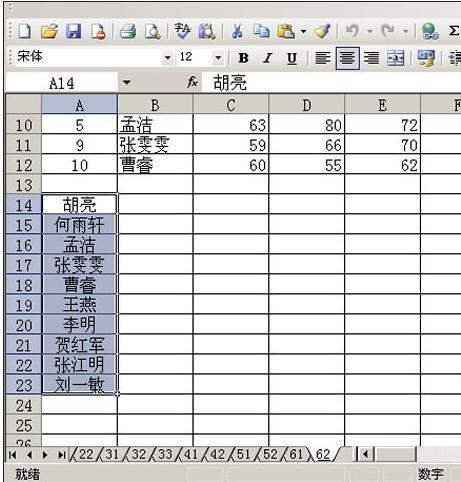Open the font size dropdown arrow
461x482 pixels.
point(218,58)
